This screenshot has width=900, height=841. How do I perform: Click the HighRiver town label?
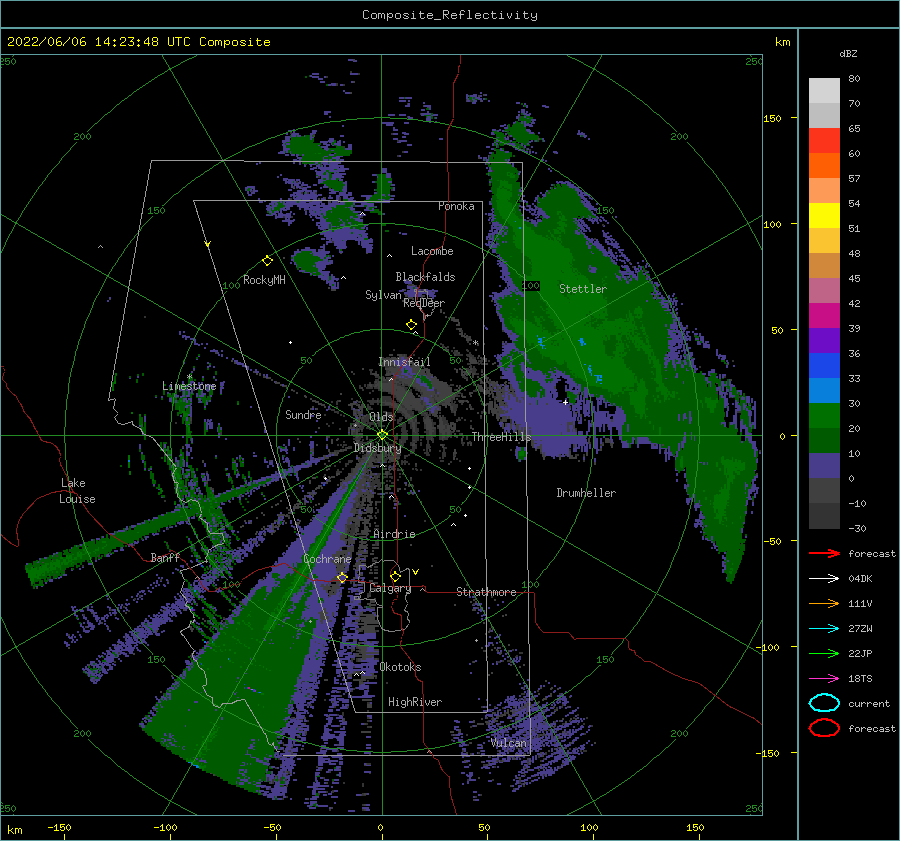click(x=415, y=702)
